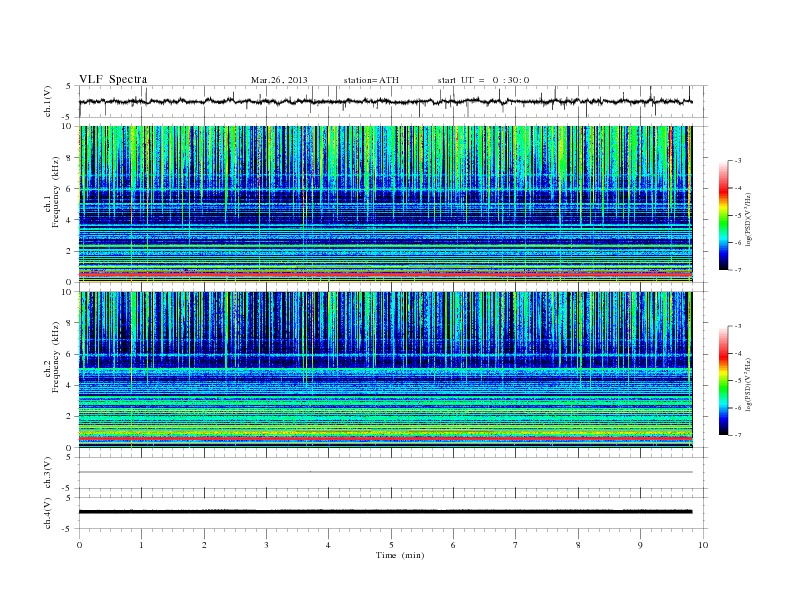Click the thick black ch.4 voltage trace

click(x=385, y=512)
